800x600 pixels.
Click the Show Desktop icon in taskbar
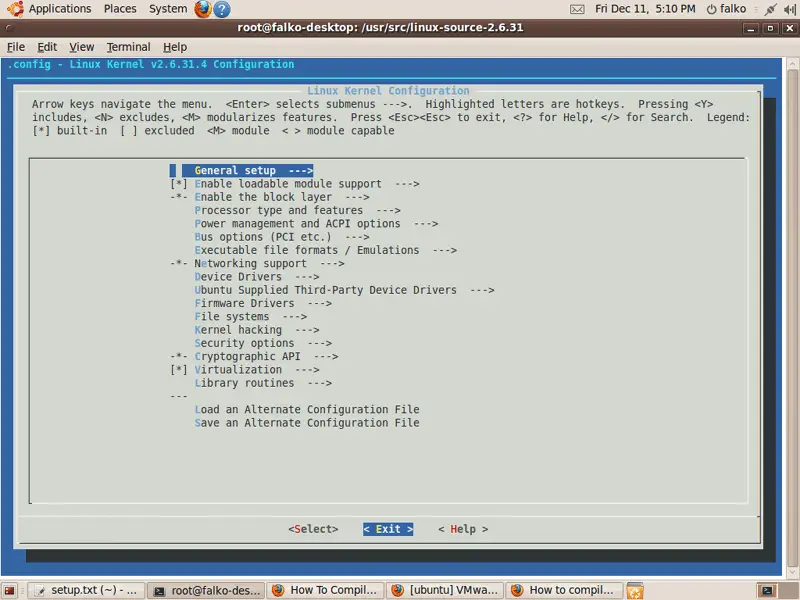coord(10,591)
